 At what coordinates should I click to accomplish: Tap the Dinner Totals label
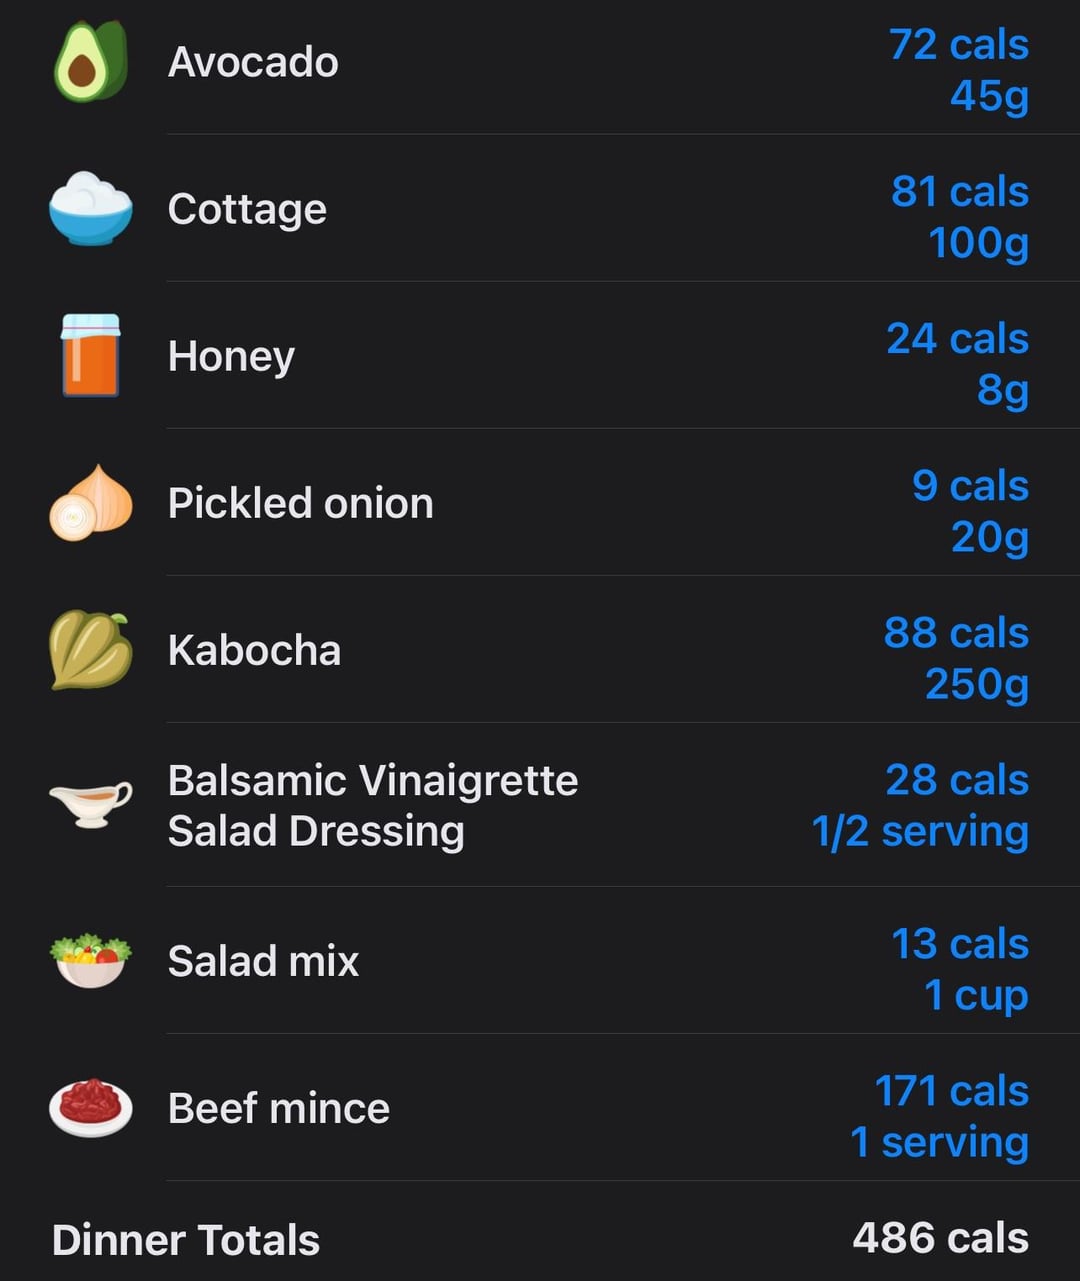[x=186, y=1240]
